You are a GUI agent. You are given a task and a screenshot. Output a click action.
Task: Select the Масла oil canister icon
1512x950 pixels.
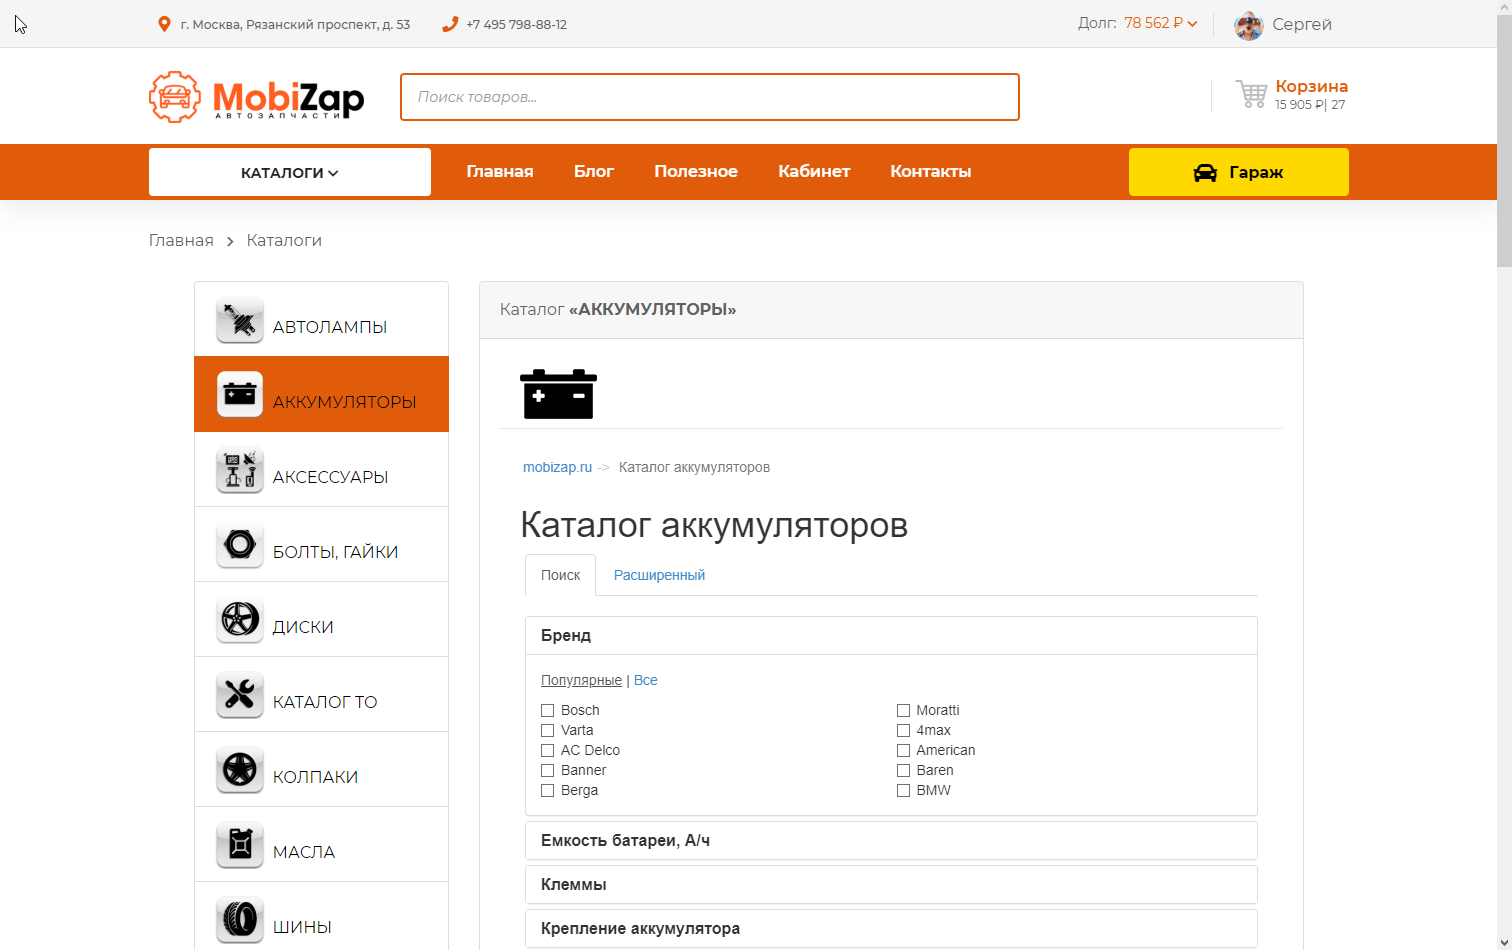pyautogui.click(x=240, y=845)
